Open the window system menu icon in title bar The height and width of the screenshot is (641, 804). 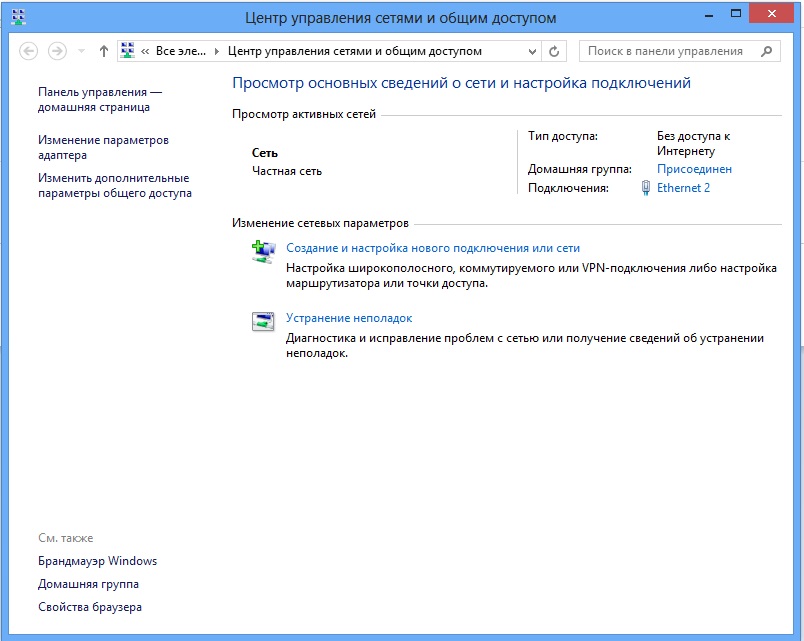(x=17, y=16)
